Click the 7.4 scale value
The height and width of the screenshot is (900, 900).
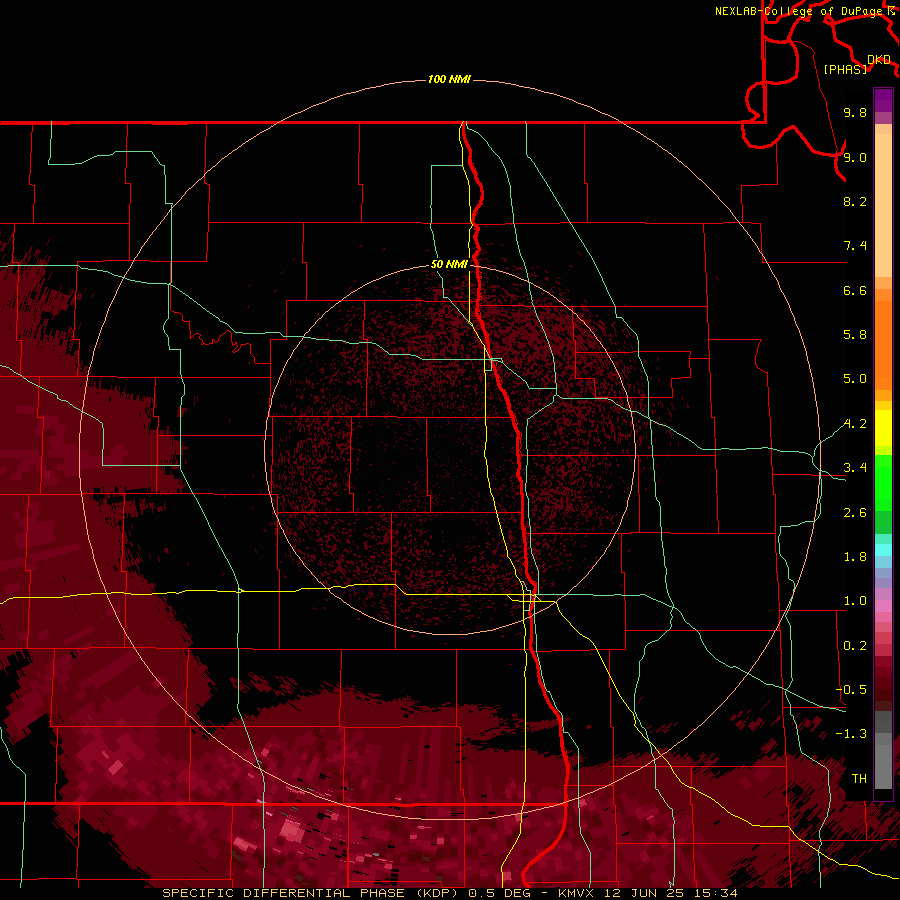pyautogui.click(x=855, y=246)
